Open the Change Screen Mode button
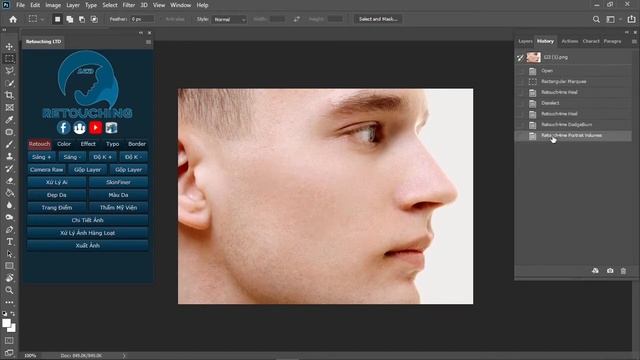The height and width of the screenshot is (360, 640). click(9, 353)
